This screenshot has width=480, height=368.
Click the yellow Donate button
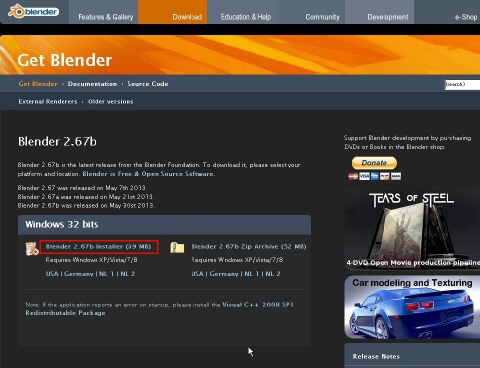[x=374, y=163]
